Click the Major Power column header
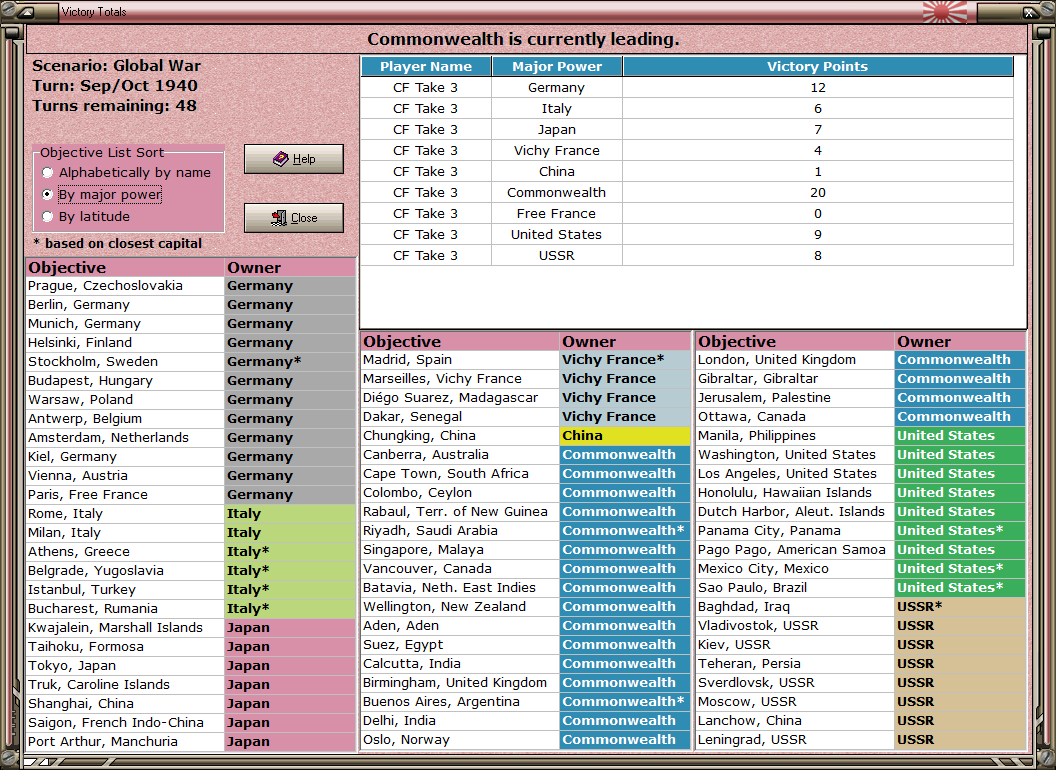 557,66
